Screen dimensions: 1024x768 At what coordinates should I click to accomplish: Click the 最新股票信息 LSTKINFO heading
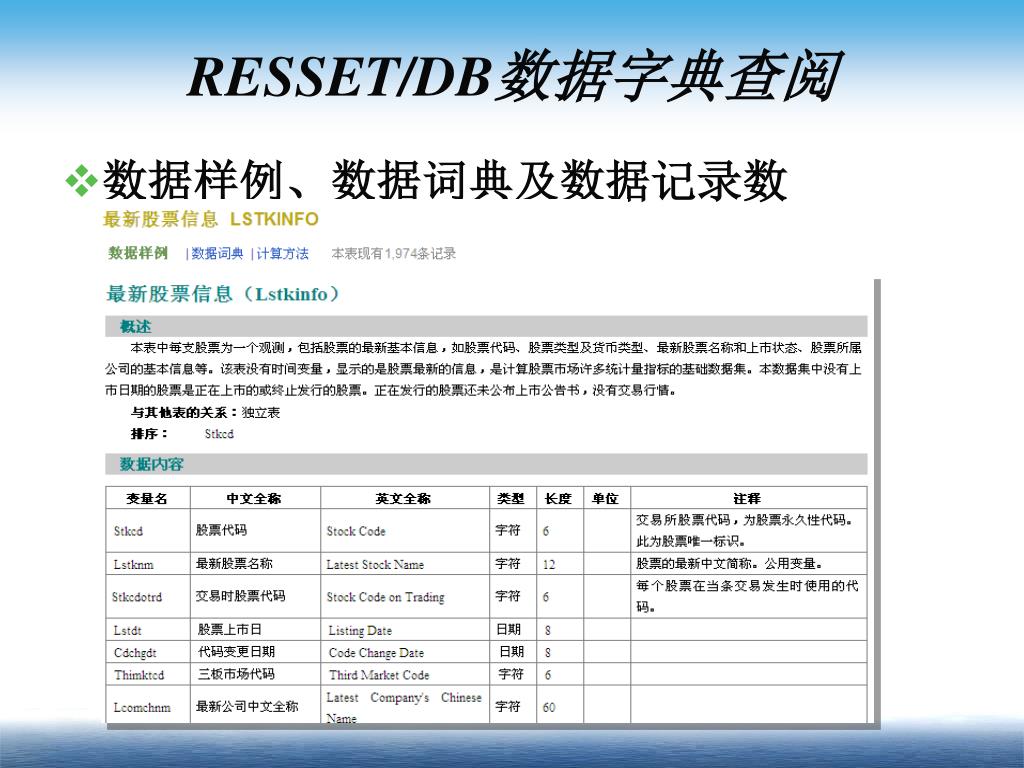[x=210, y=219]
